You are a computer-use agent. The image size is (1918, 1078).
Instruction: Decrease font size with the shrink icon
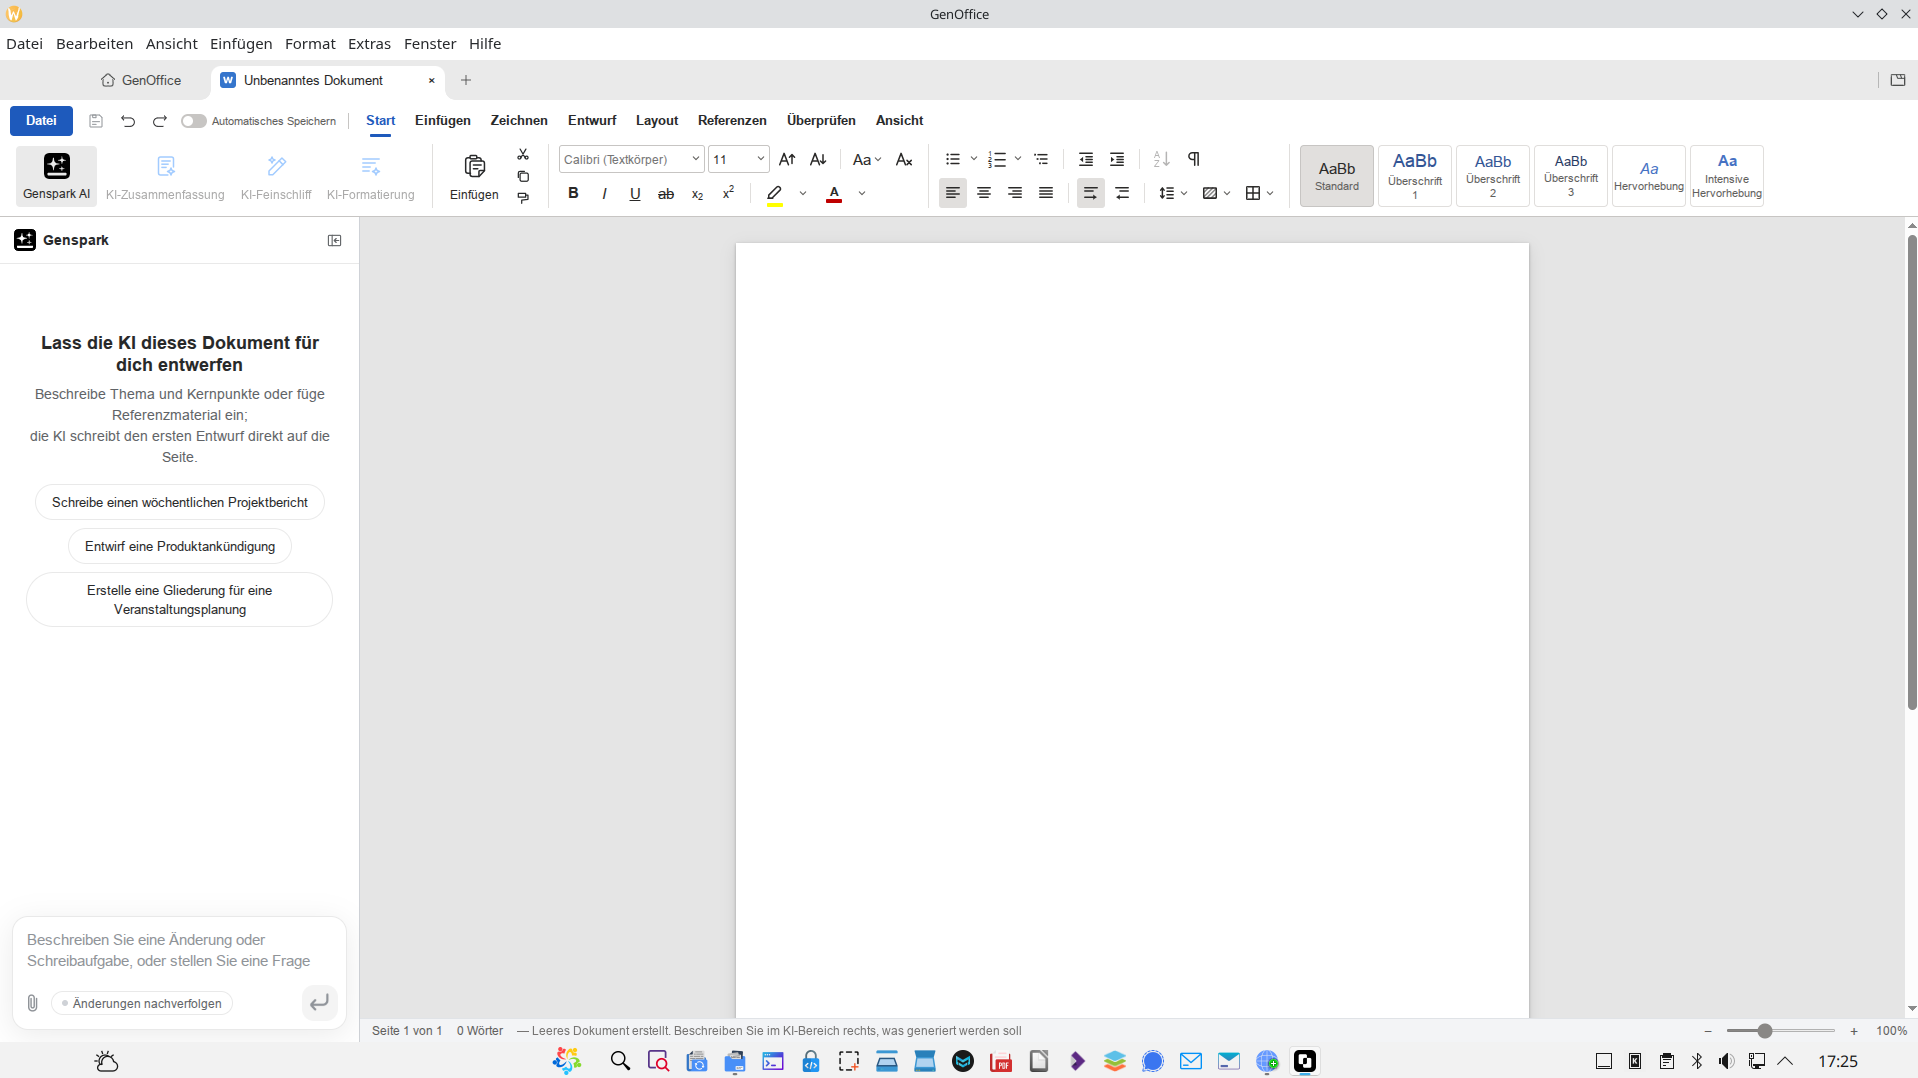click(818, 160)
